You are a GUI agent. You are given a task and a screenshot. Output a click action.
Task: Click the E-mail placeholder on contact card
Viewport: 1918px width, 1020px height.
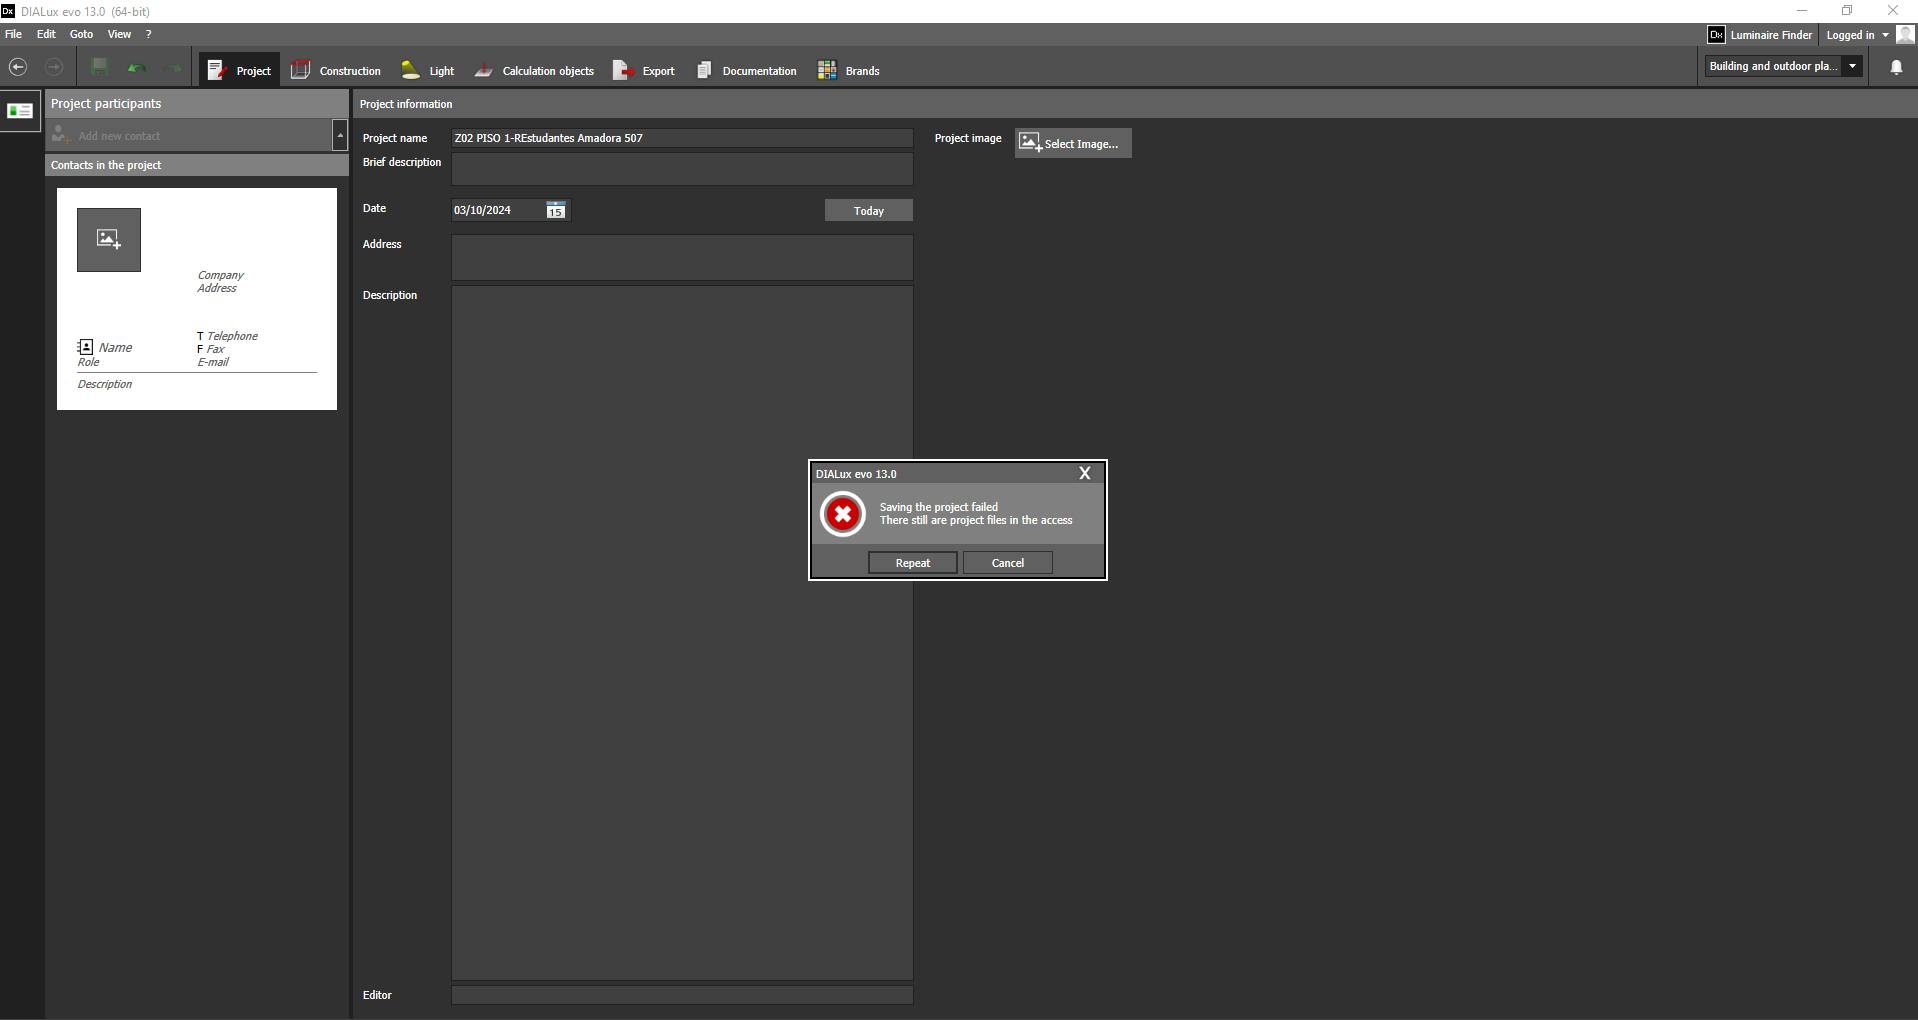[213, 362]
